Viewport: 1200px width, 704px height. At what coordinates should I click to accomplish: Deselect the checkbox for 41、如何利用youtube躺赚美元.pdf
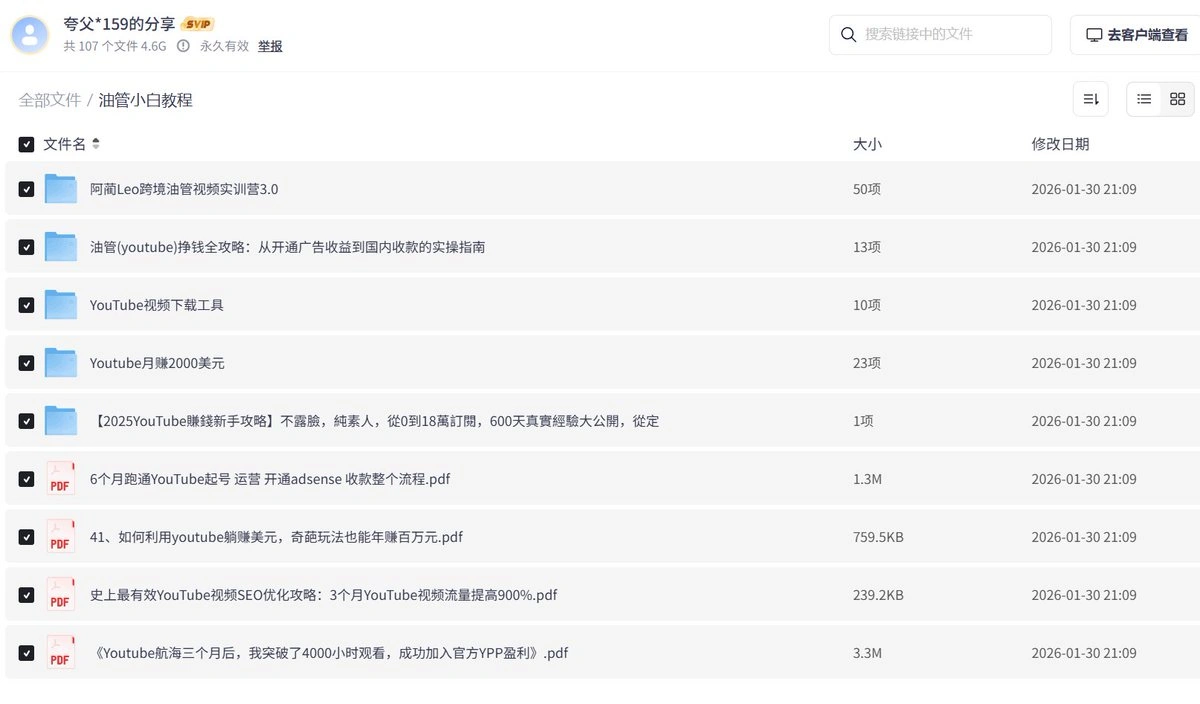tap(26, 536)
